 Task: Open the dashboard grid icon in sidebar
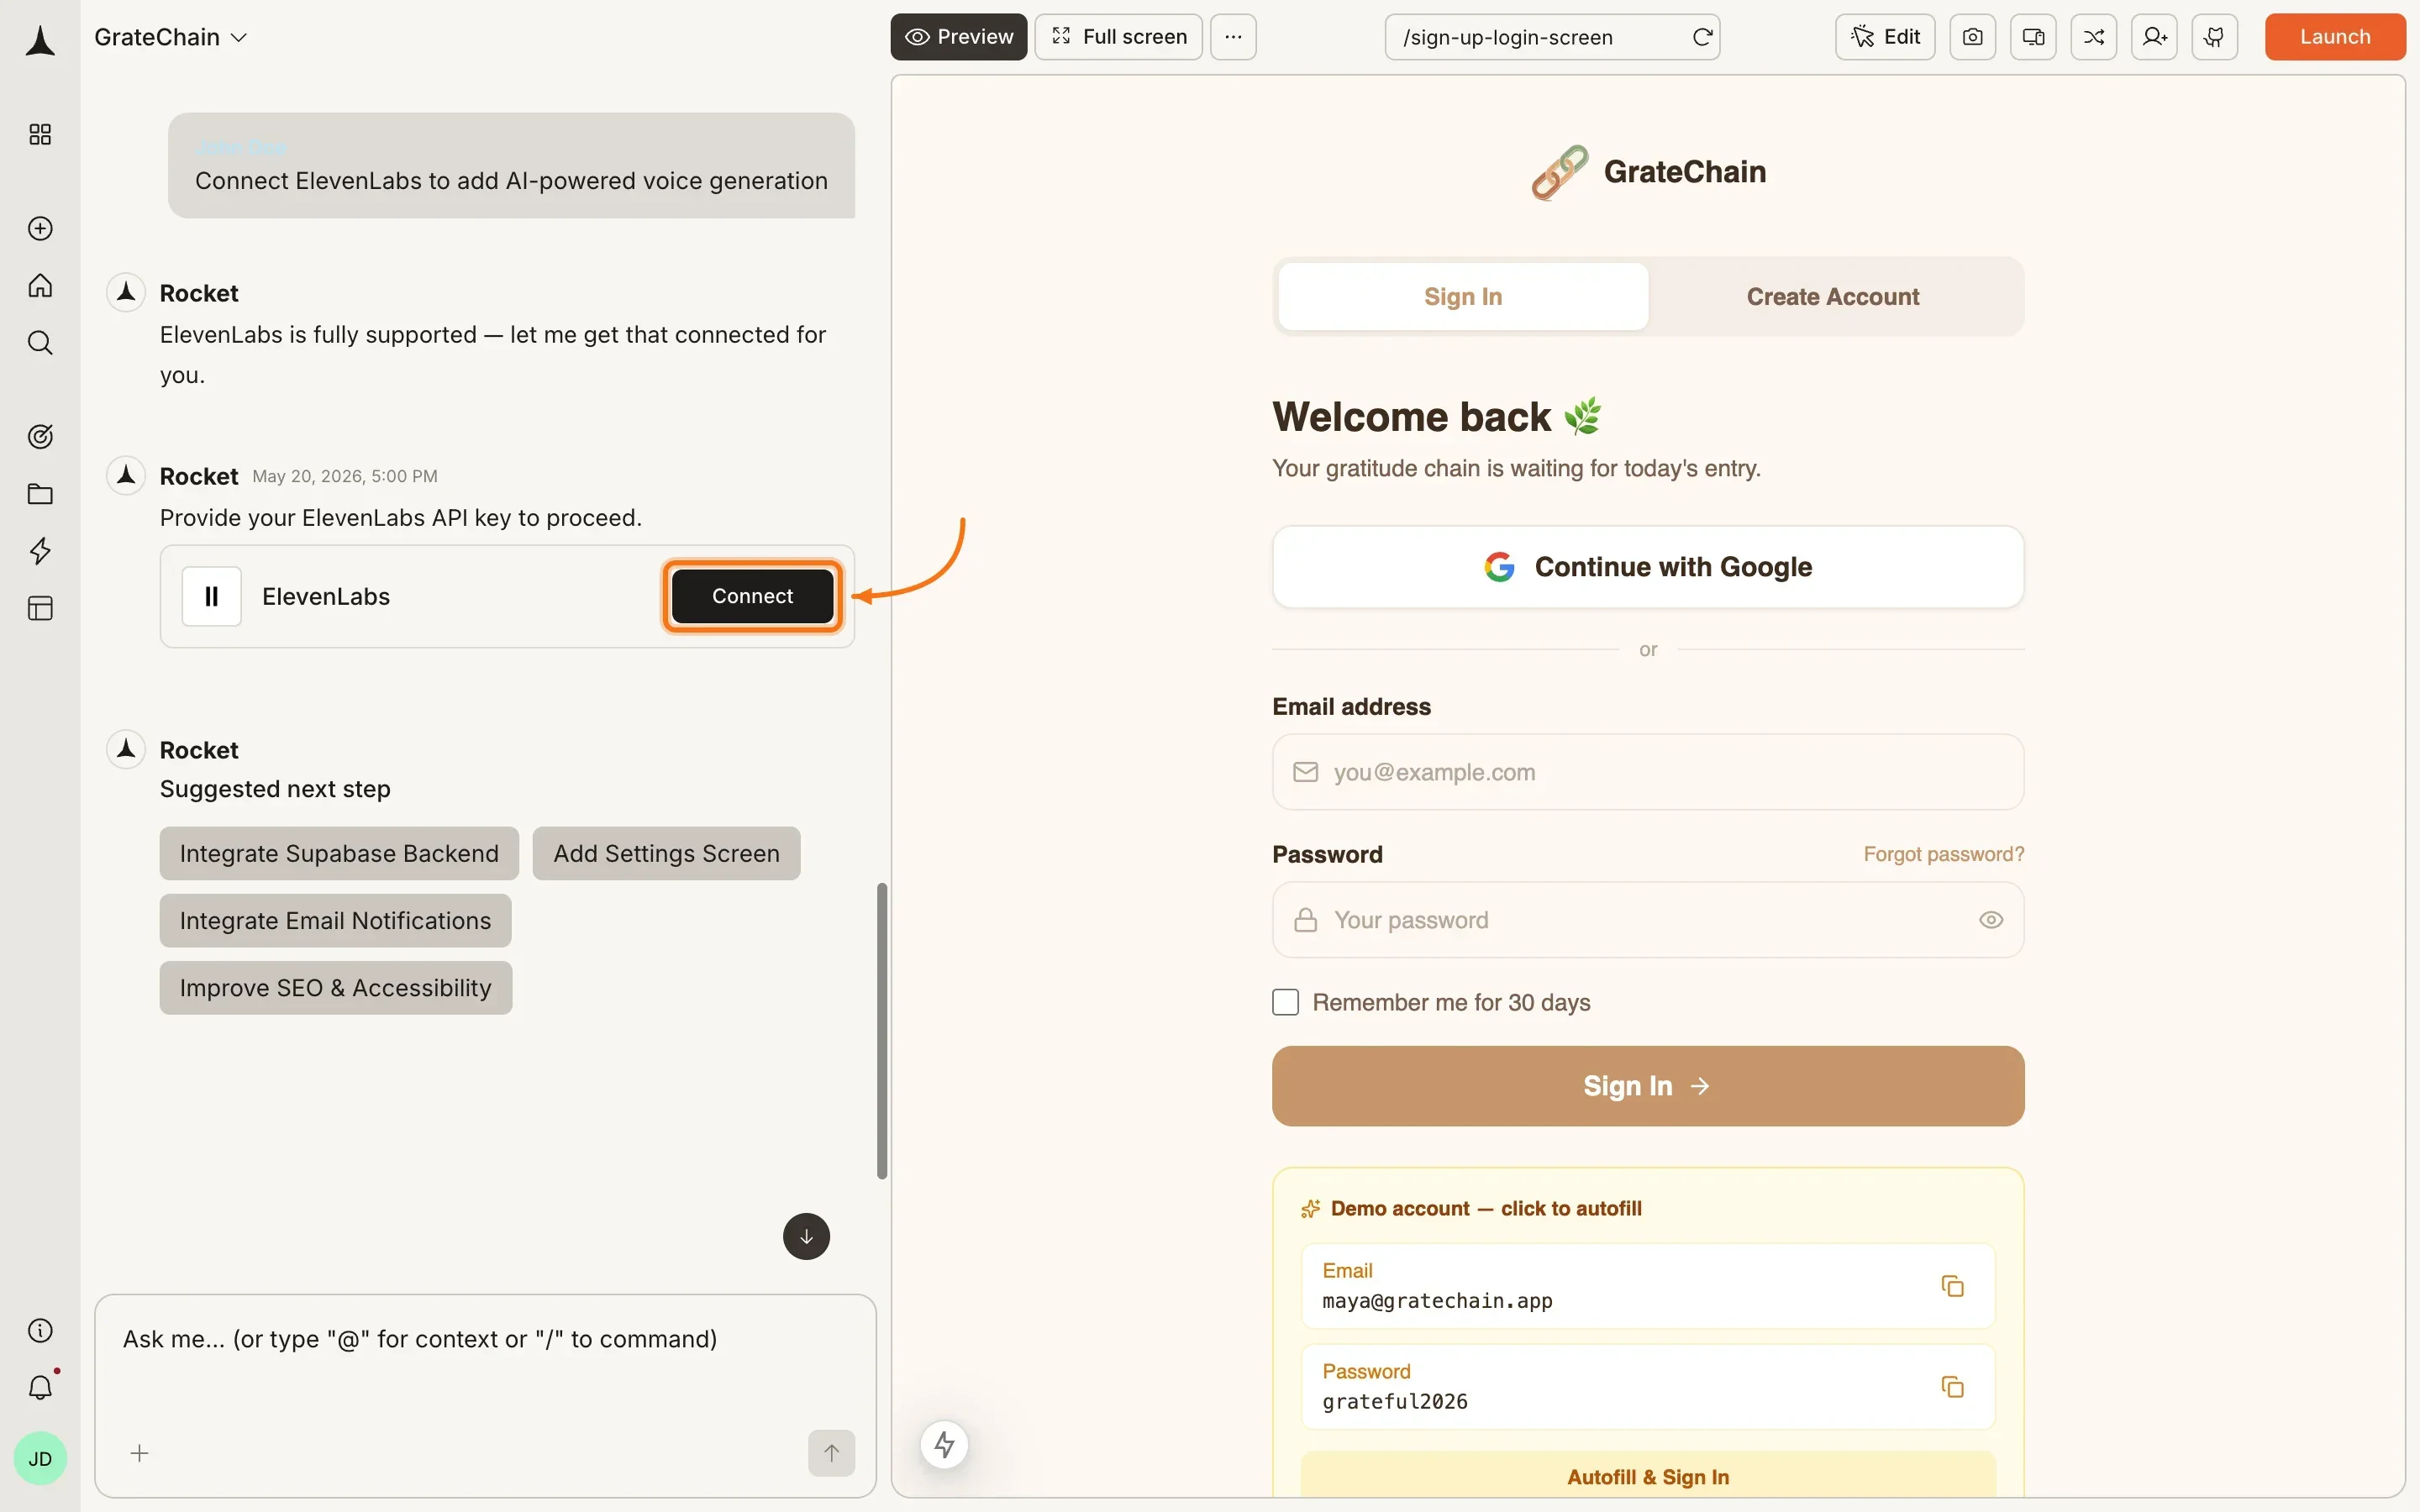point(40,134)
